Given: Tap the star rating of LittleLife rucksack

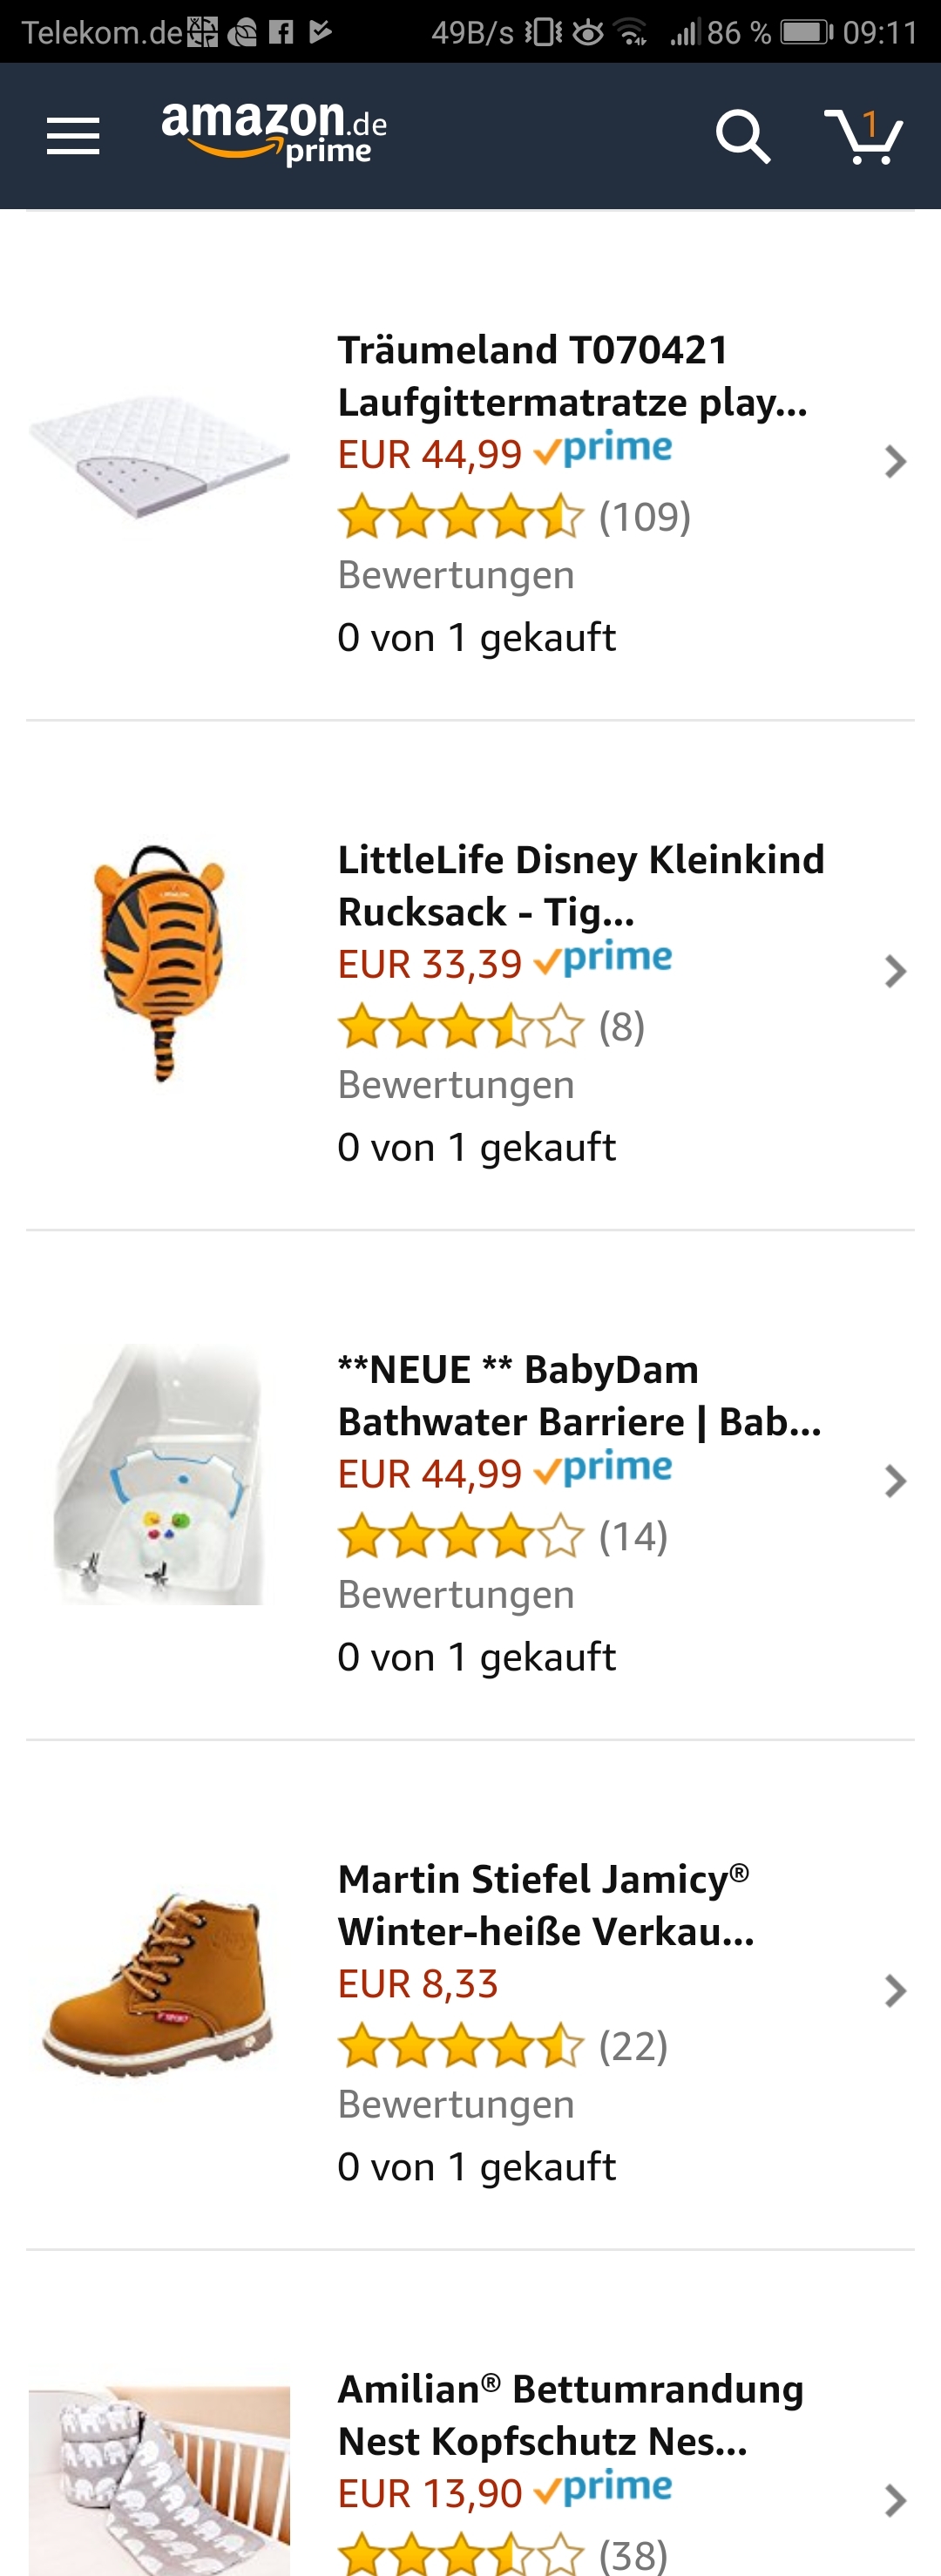Looking at the screenshot, I should click(x=461, y=1027).
